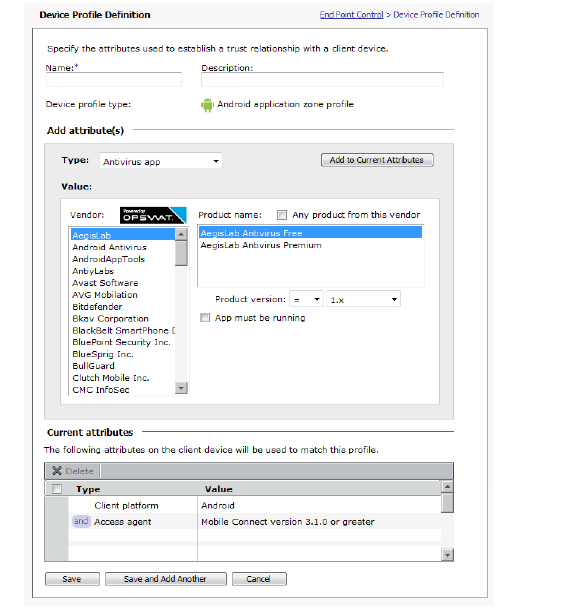Select Avast Software in vendor list
The height and width of the screenshot is (611, 571).
[x=105, y=283]
